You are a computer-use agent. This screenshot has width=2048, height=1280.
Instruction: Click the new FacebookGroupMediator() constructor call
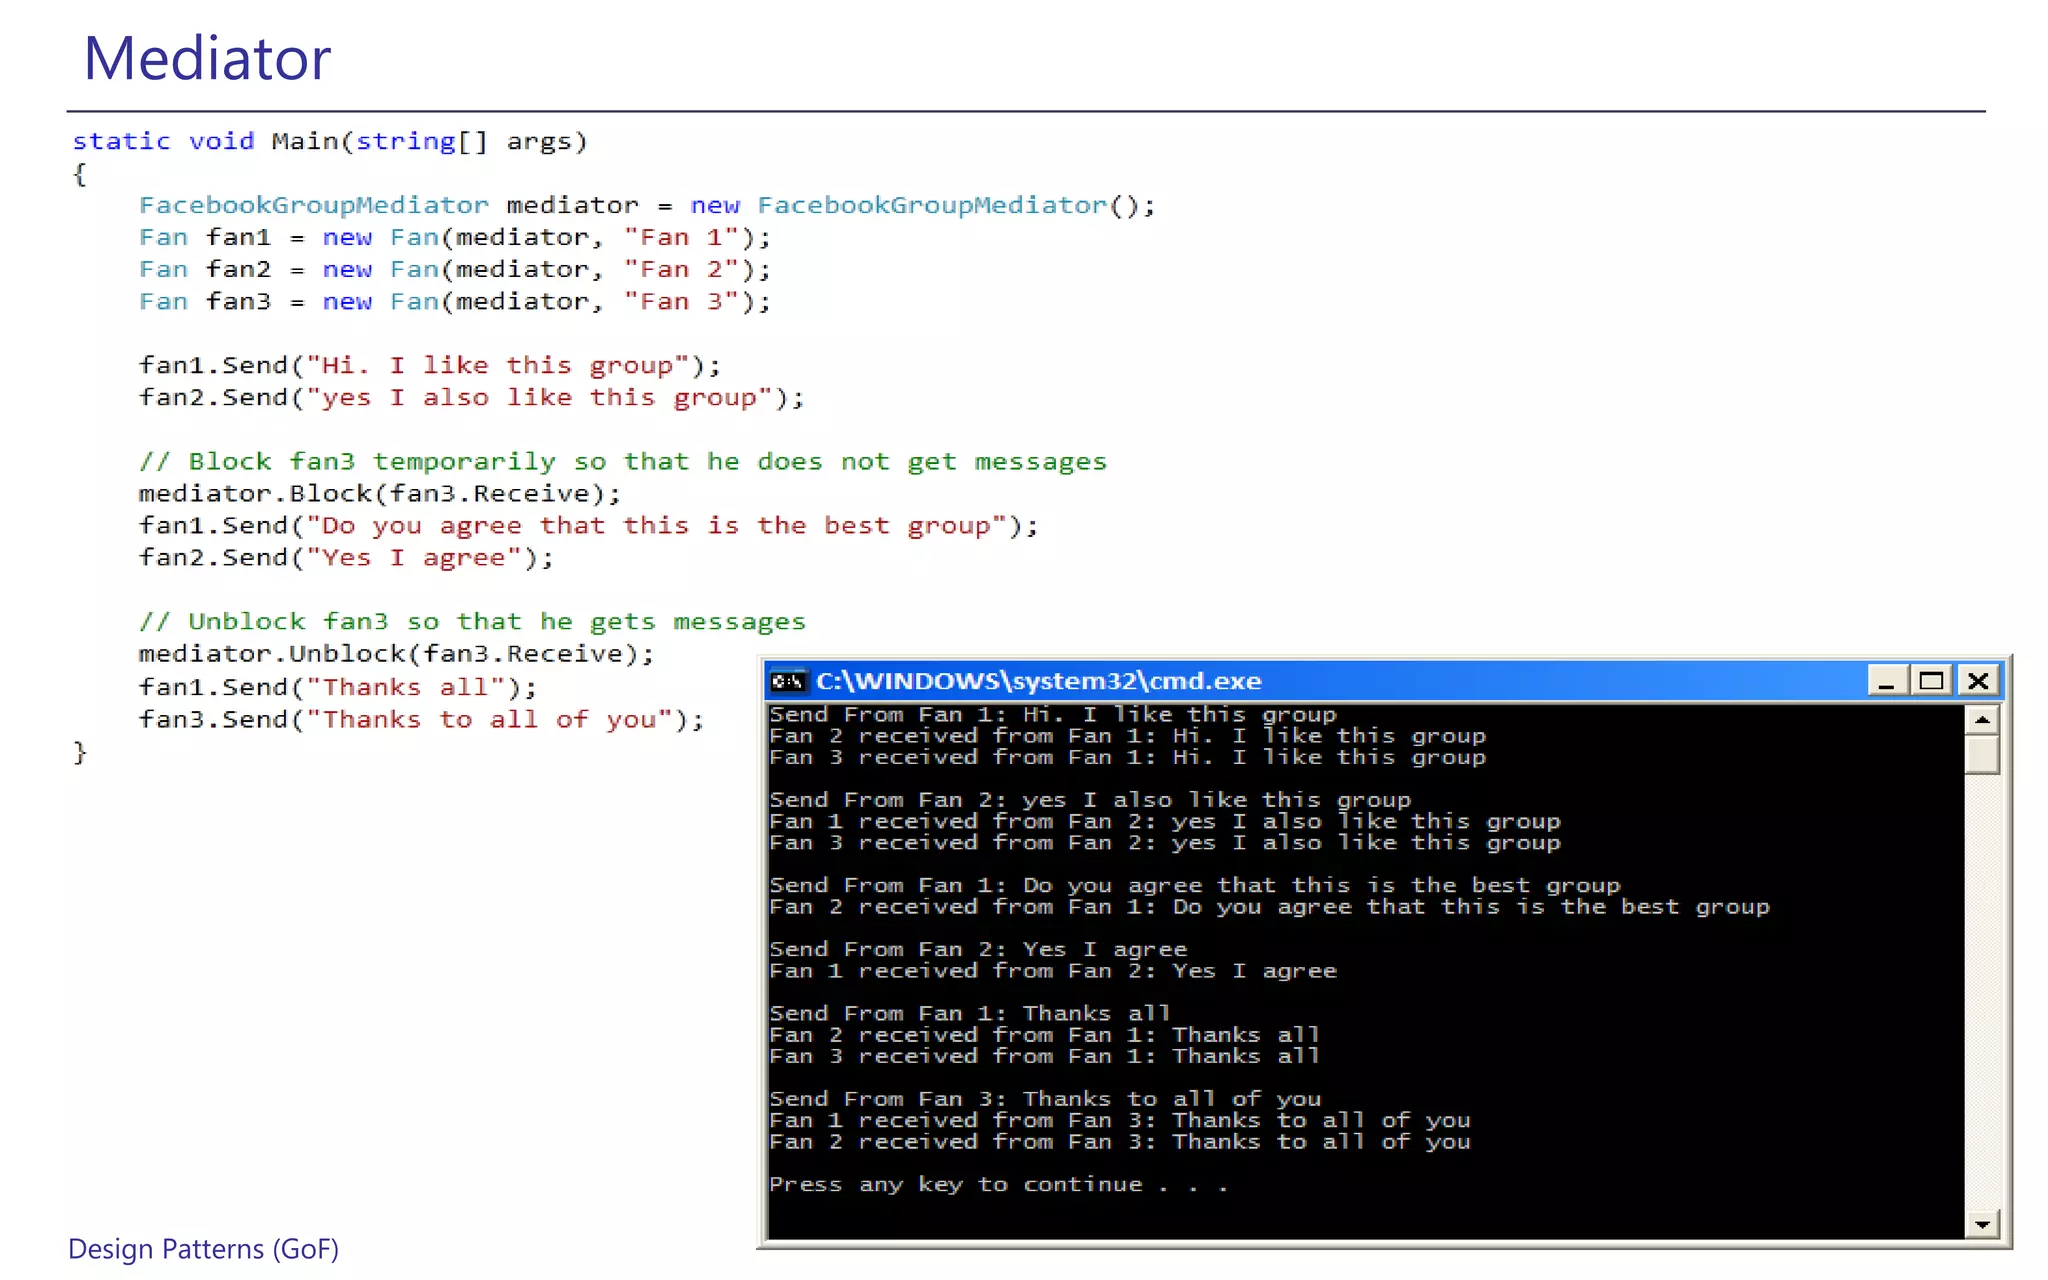pos(921,205)
